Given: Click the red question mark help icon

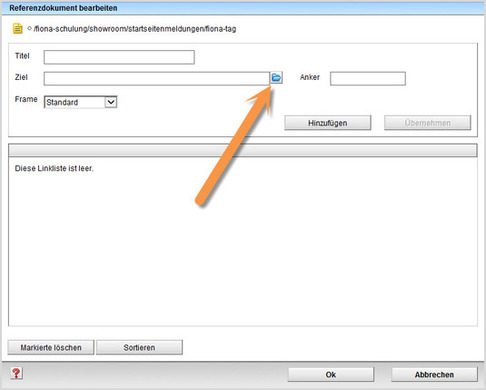Looking at the screenshot, I should pos(16,373).
